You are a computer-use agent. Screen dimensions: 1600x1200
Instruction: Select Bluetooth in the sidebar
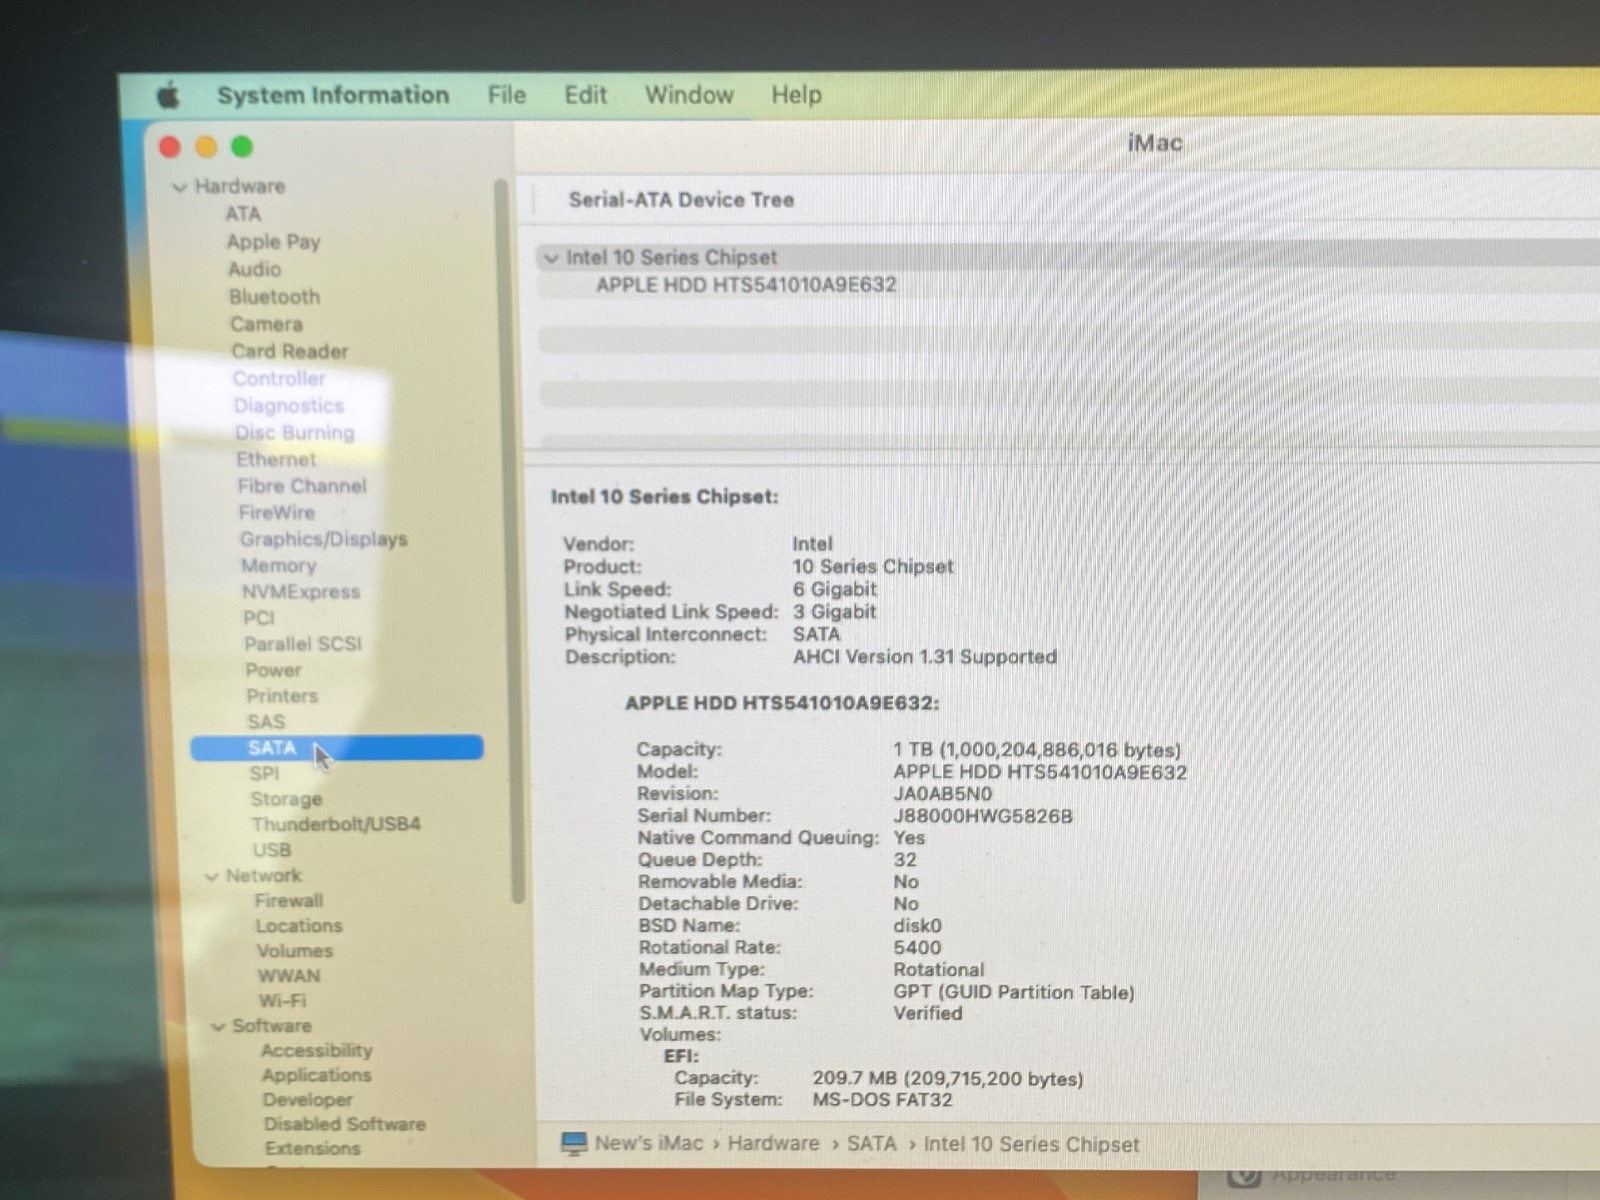coord(274,297)
